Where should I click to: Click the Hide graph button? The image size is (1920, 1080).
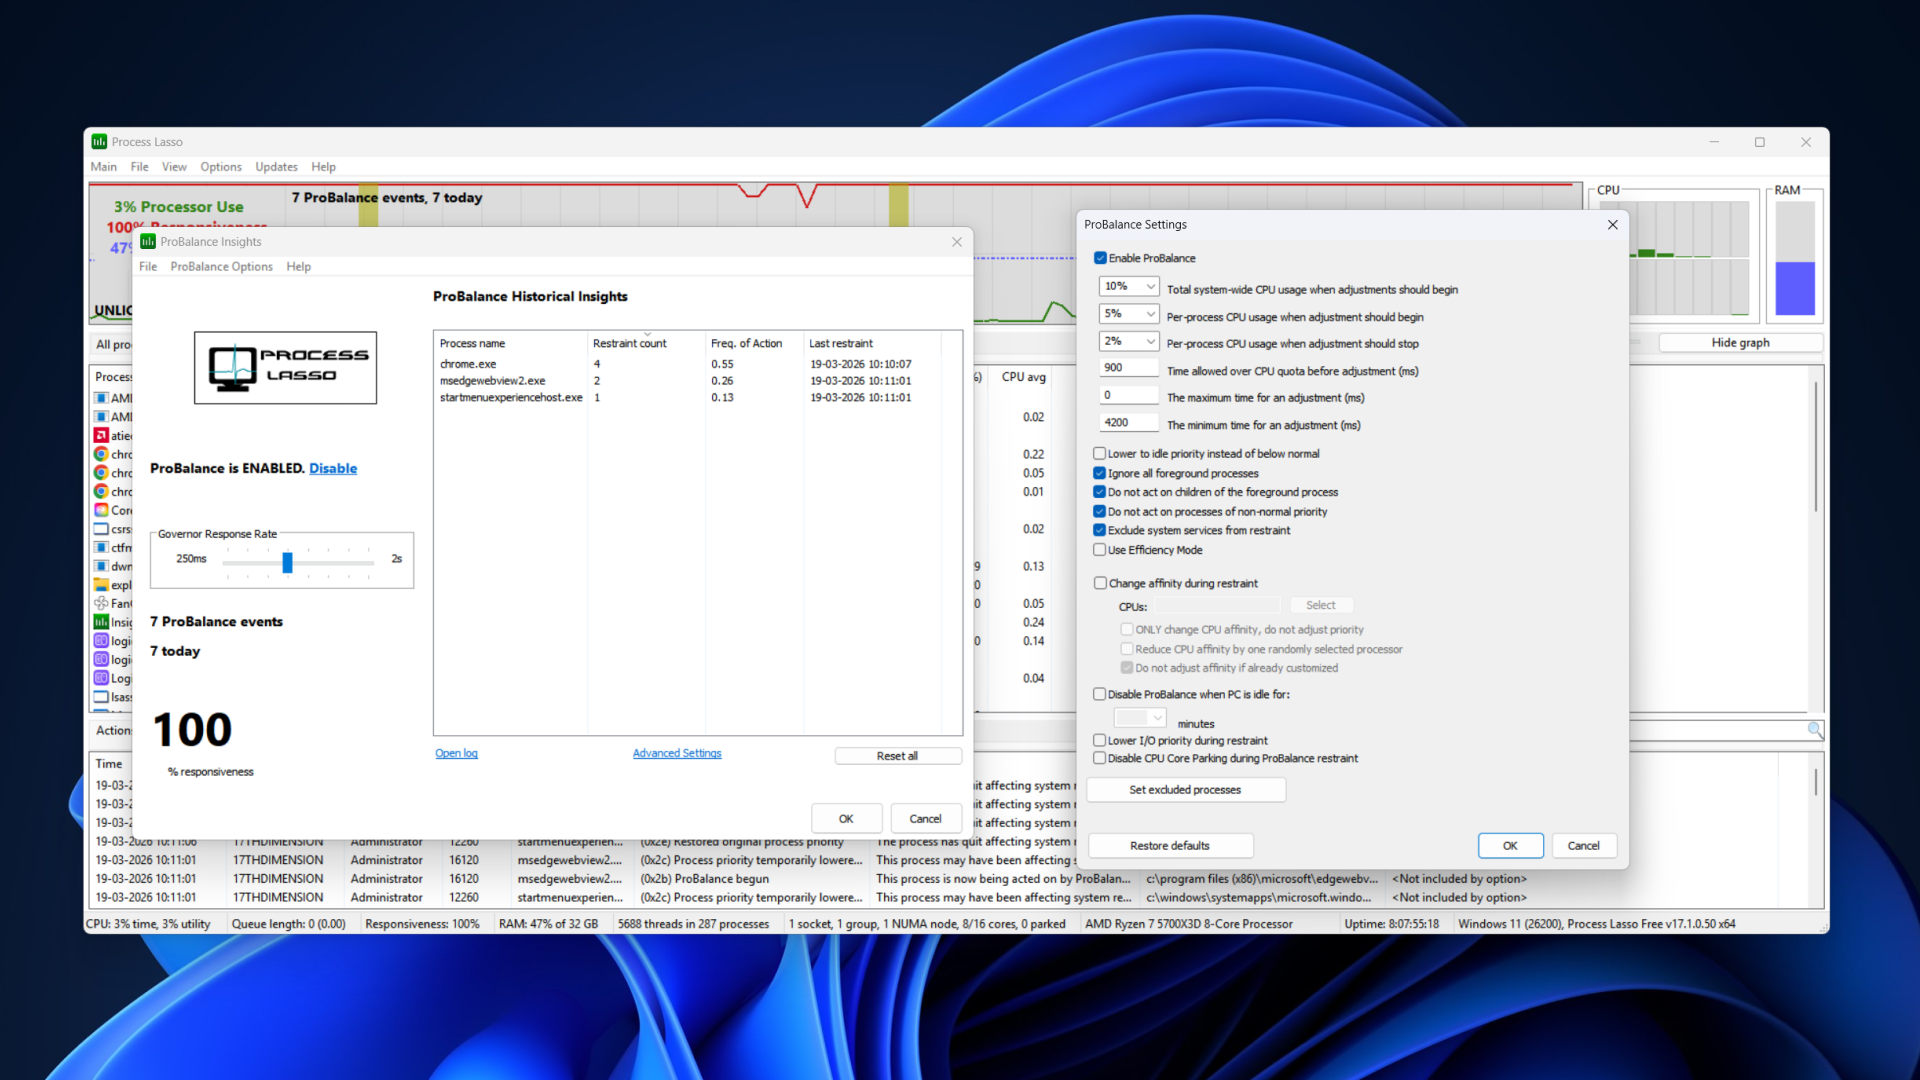[1740, 343]
